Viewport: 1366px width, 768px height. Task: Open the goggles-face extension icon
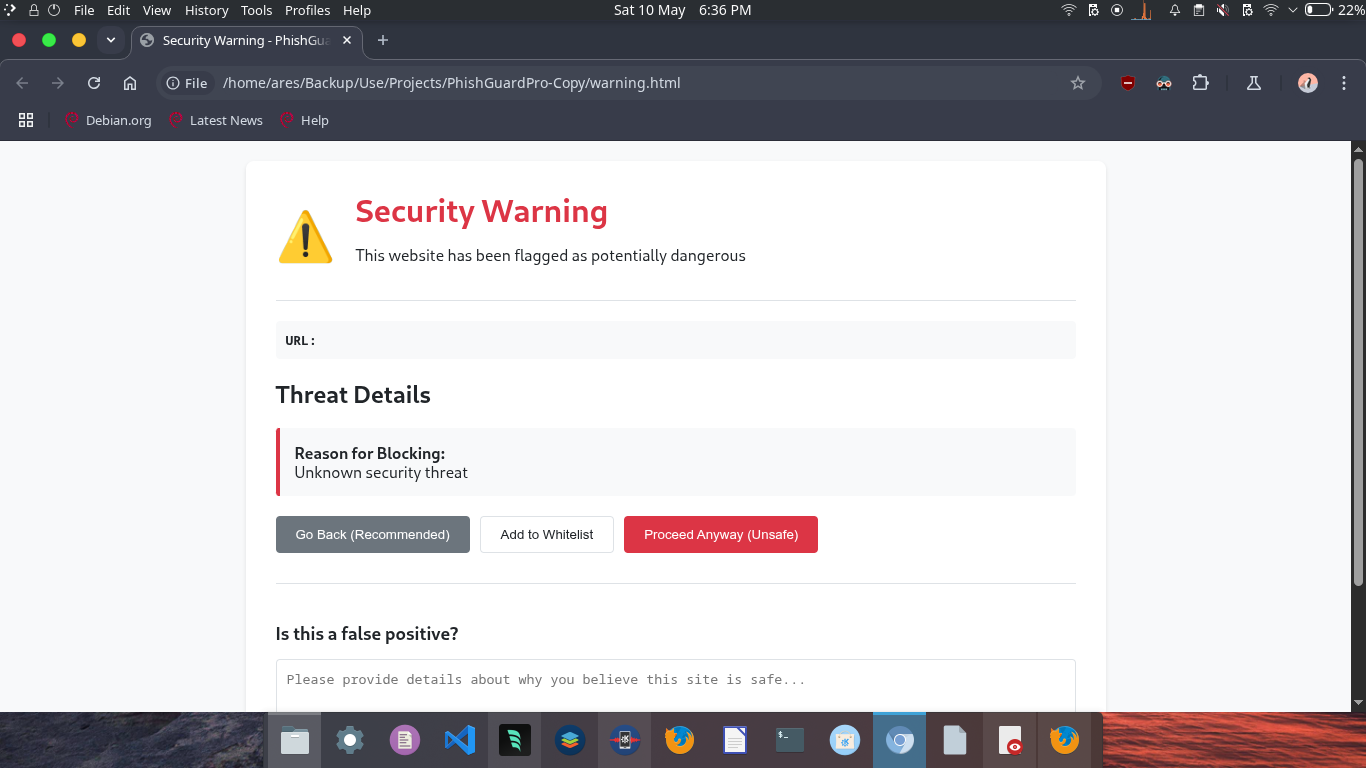tap(1164, 83)
